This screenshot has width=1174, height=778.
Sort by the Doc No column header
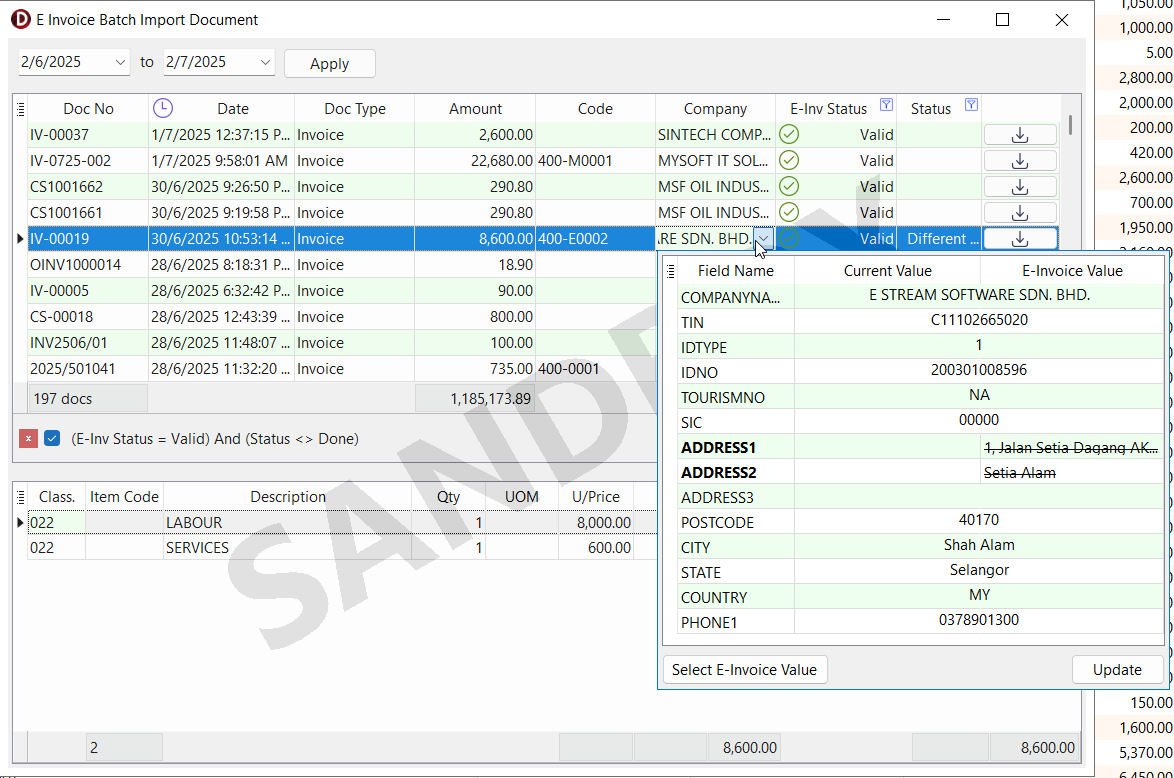coord(88,109)
